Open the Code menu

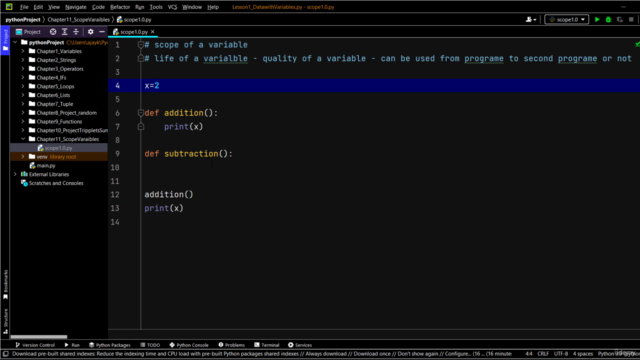[98, 7]
